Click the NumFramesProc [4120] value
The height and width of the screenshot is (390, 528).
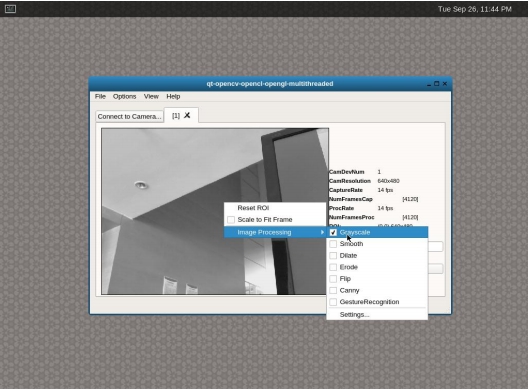(410, 217)
